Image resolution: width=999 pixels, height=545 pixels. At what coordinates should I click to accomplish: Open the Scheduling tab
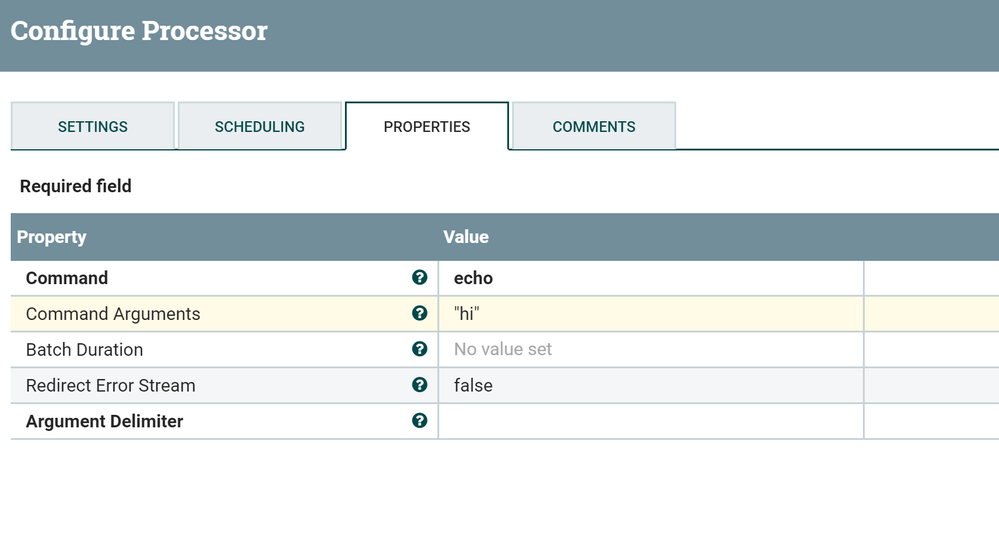[260, 127]
